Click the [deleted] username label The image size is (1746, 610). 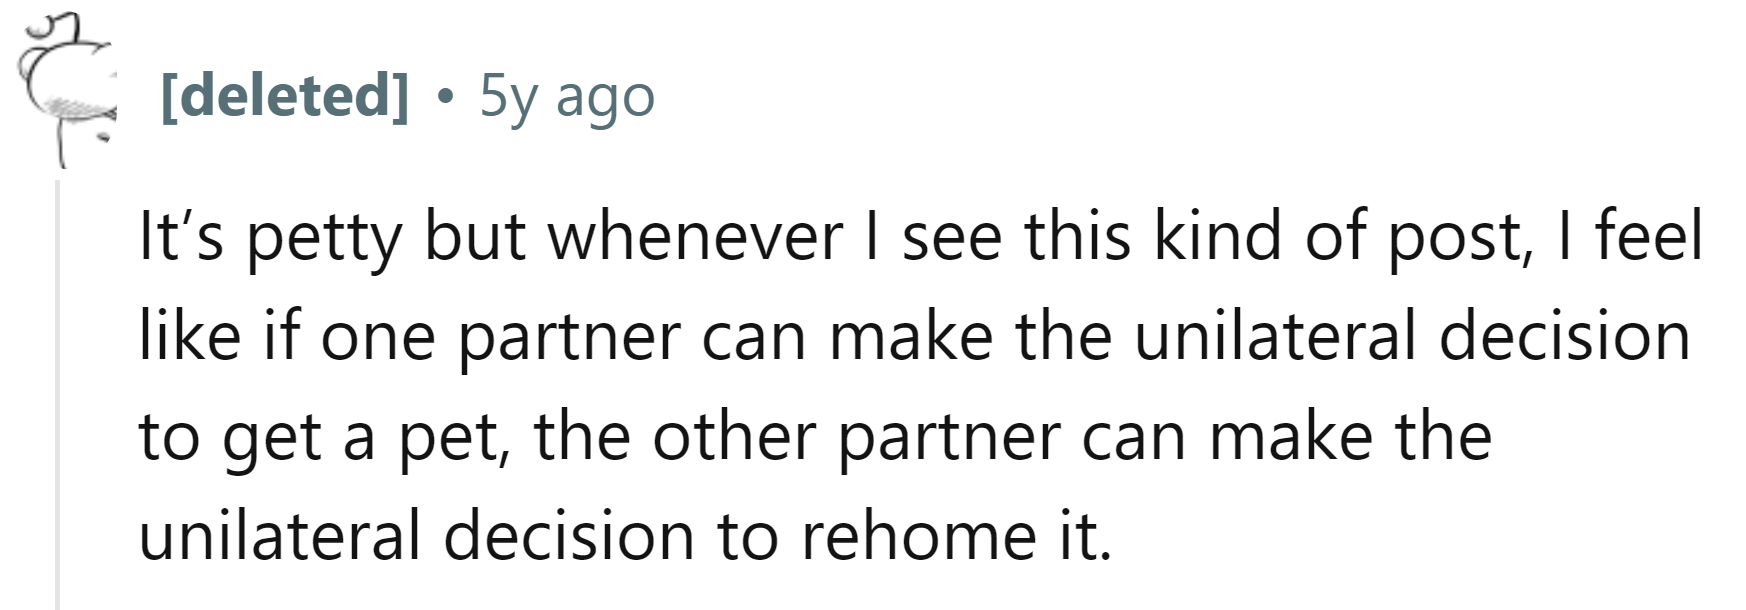click(285, 97)
